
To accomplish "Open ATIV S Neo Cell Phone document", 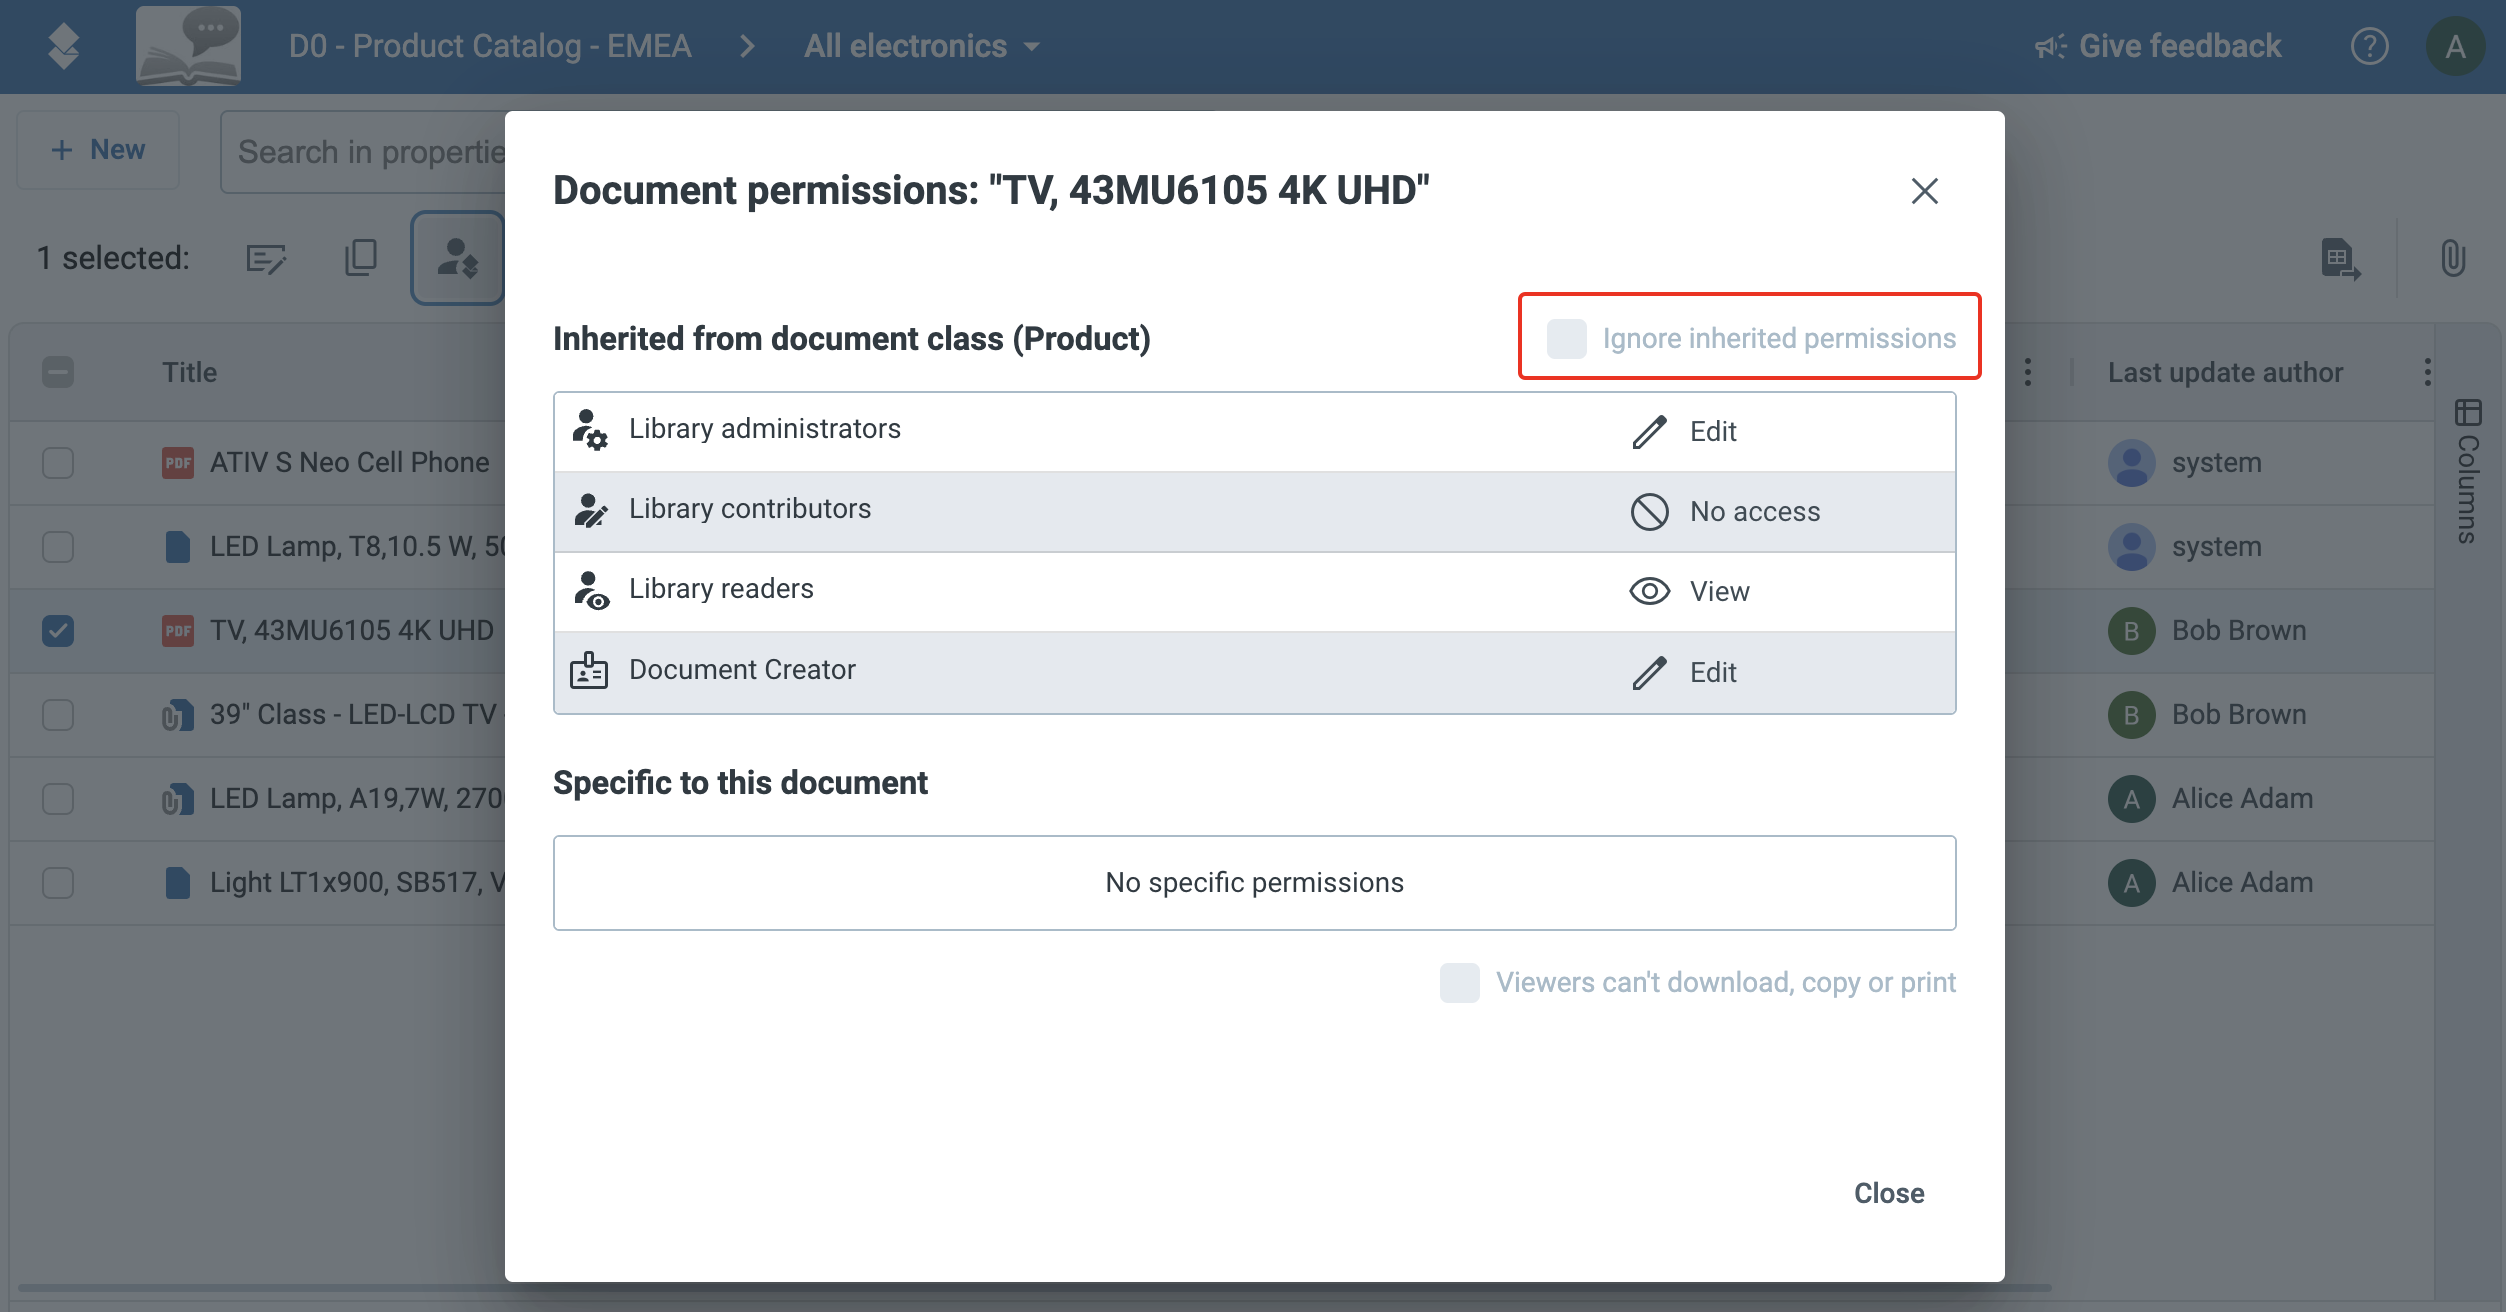I will click(350, 463).
